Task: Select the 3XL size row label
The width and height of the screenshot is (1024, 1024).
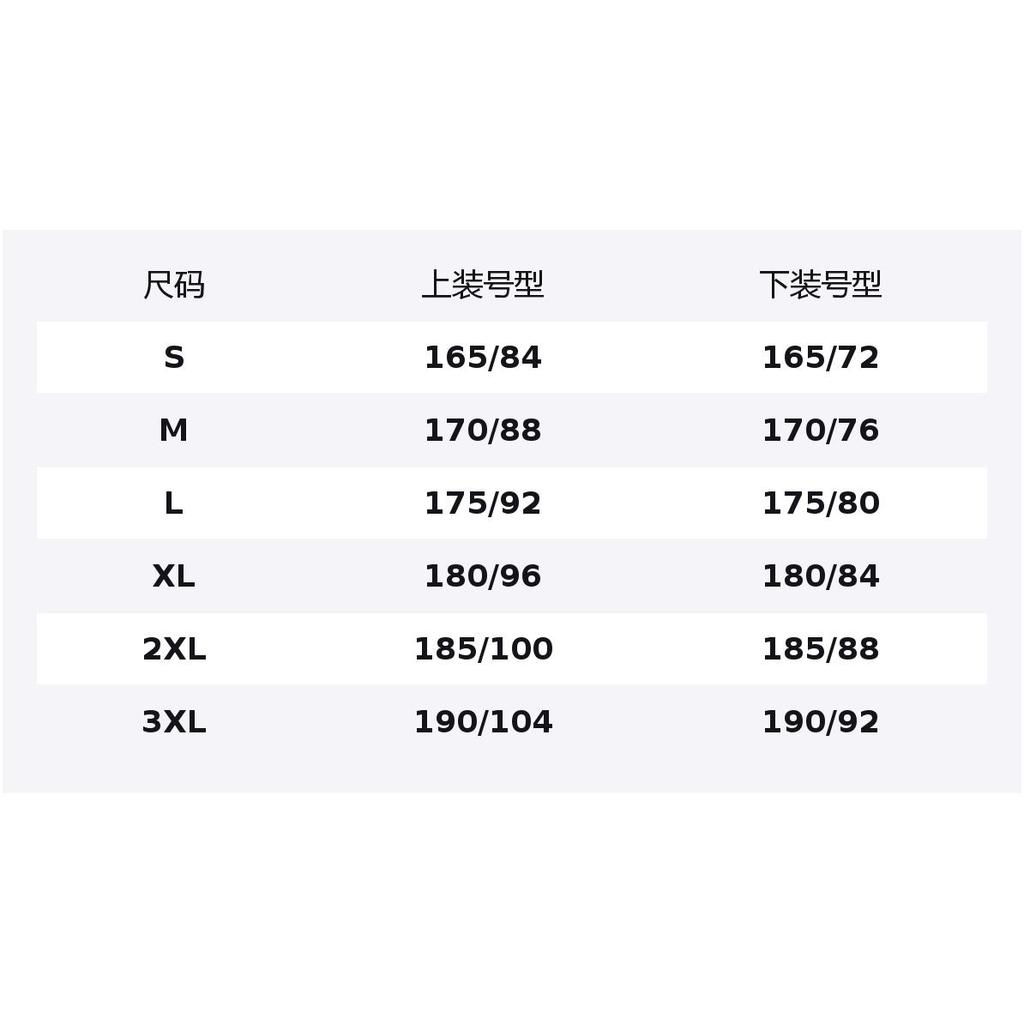Action: coord(174,722)
